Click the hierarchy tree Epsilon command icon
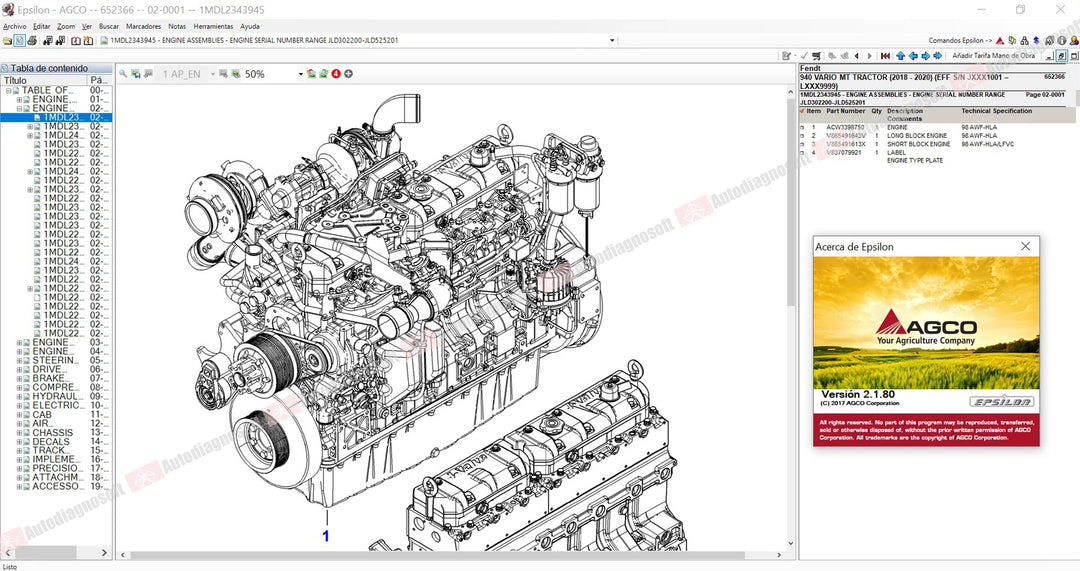 tap(1024, 41)
